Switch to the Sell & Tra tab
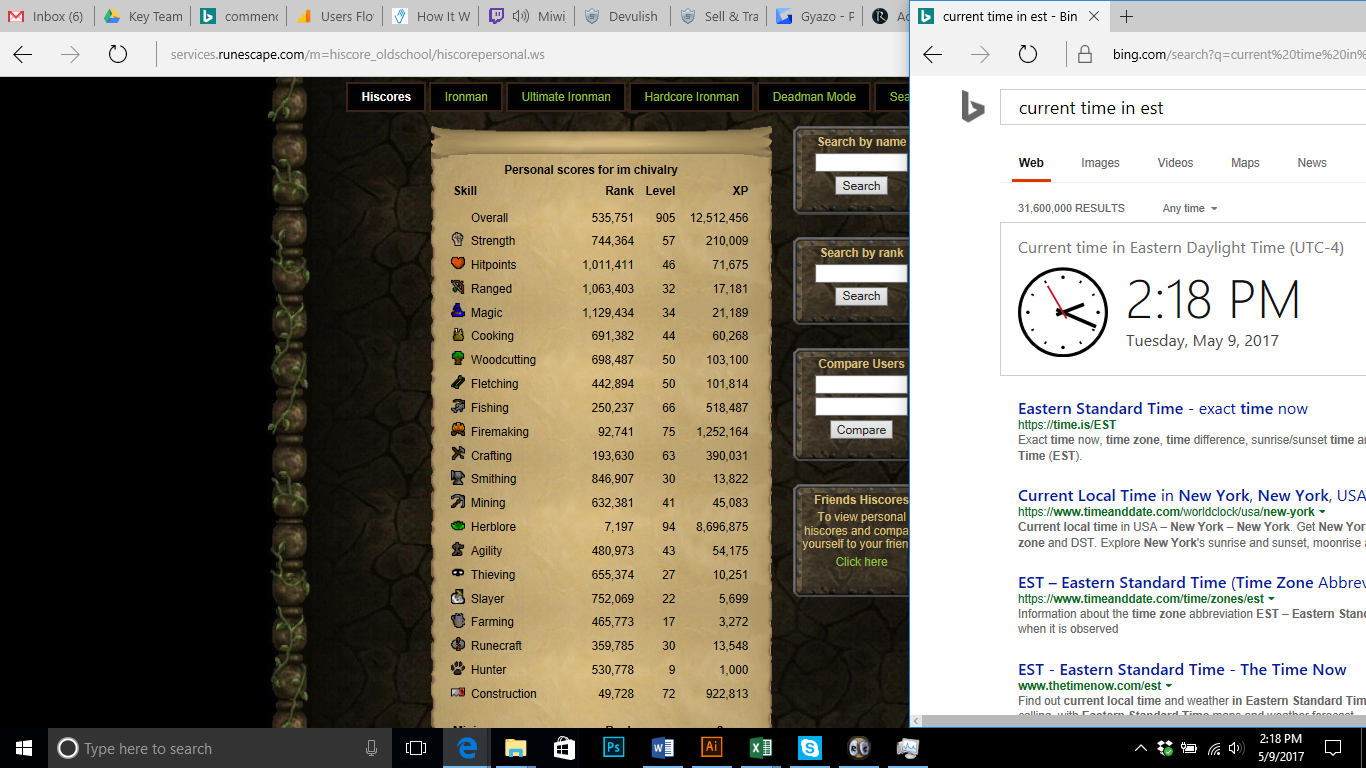 (x=717, y=16)
